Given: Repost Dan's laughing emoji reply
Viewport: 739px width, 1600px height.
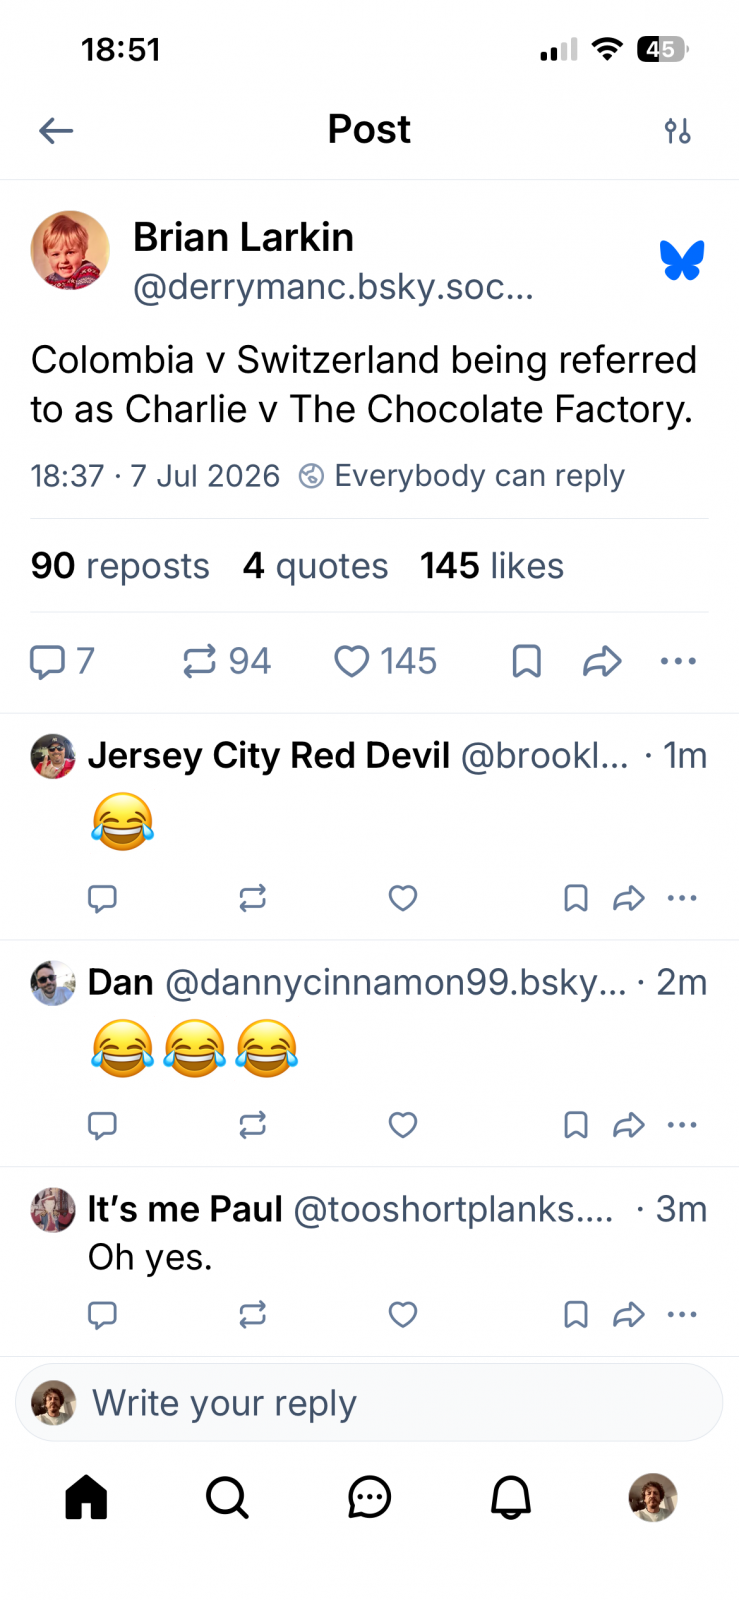Looking at the screenshot, I should [x=253, y=1125].
